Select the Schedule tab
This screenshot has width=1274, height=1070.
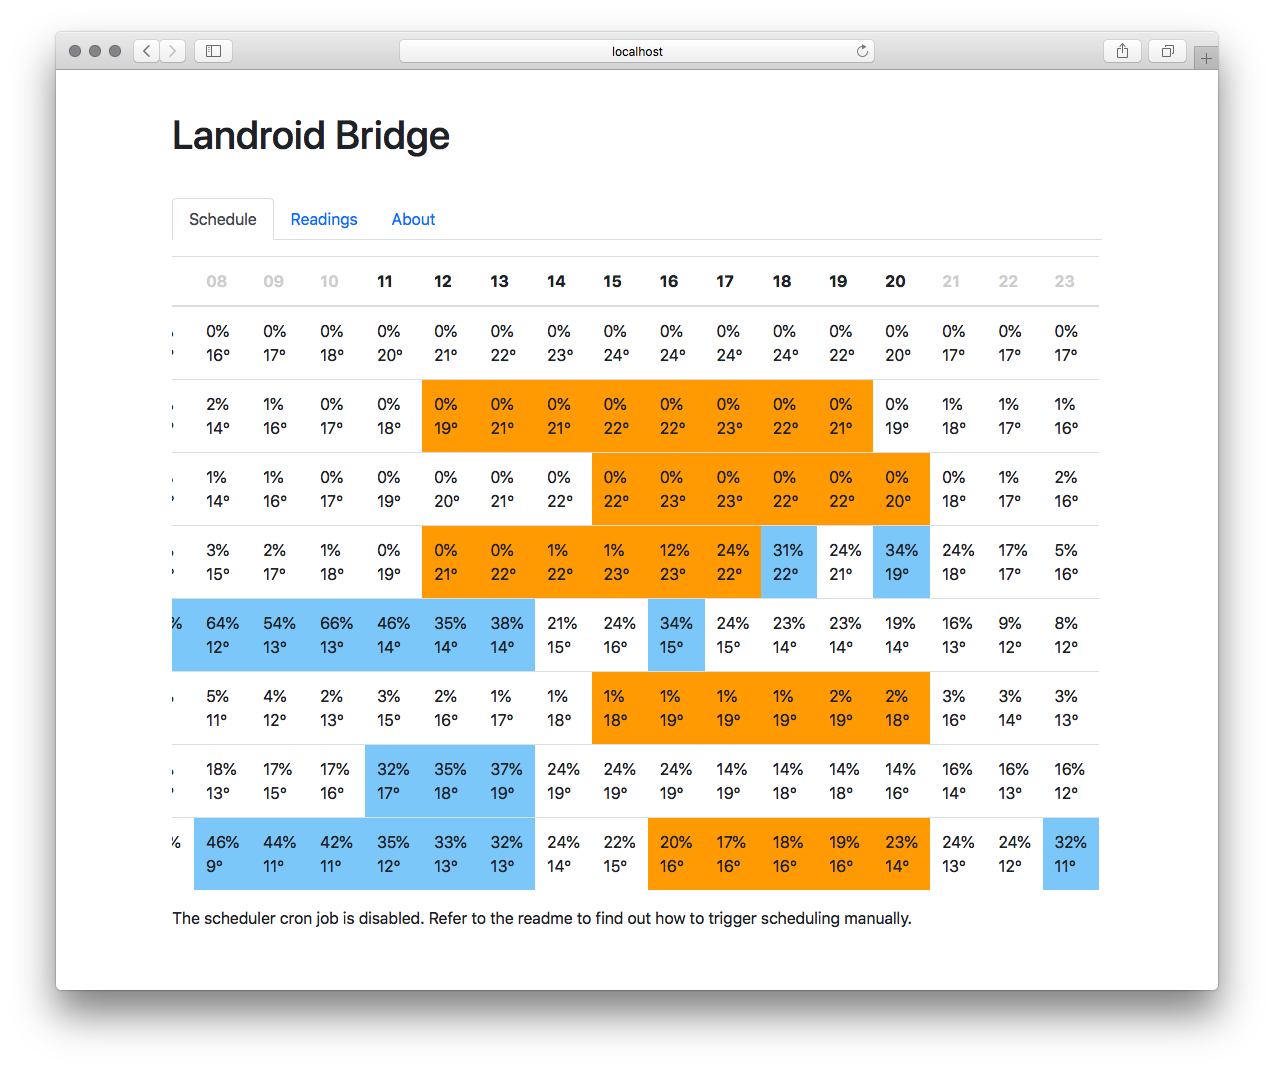click(223, 219)
